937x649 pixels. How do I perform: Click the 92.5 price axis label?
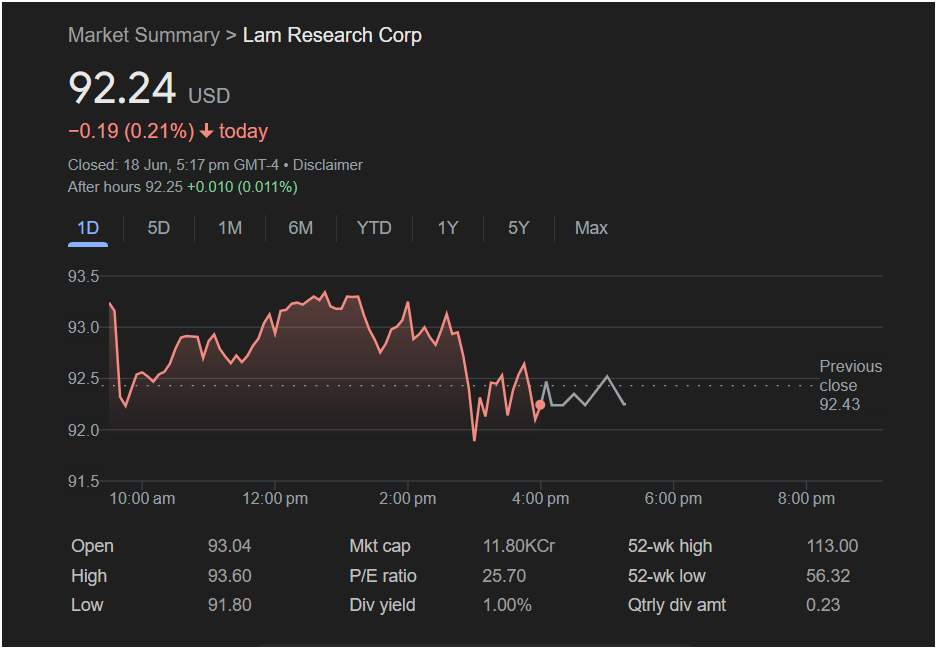coord(84,379)
